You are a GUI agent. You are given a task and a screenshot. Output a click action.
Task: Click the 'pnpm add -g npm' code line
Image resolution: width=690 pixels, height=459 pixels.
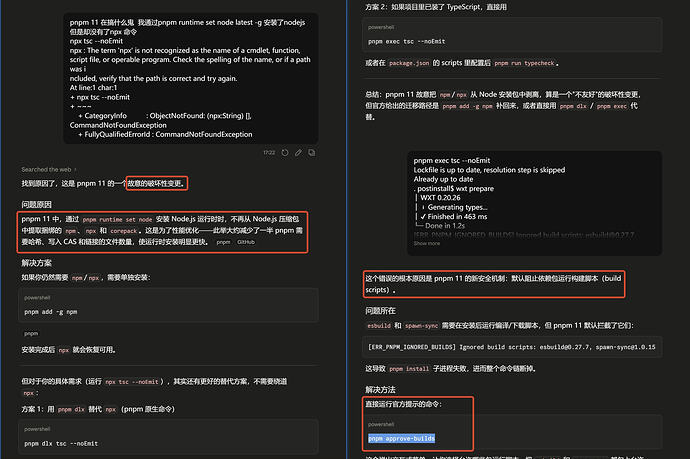point(51,312)
